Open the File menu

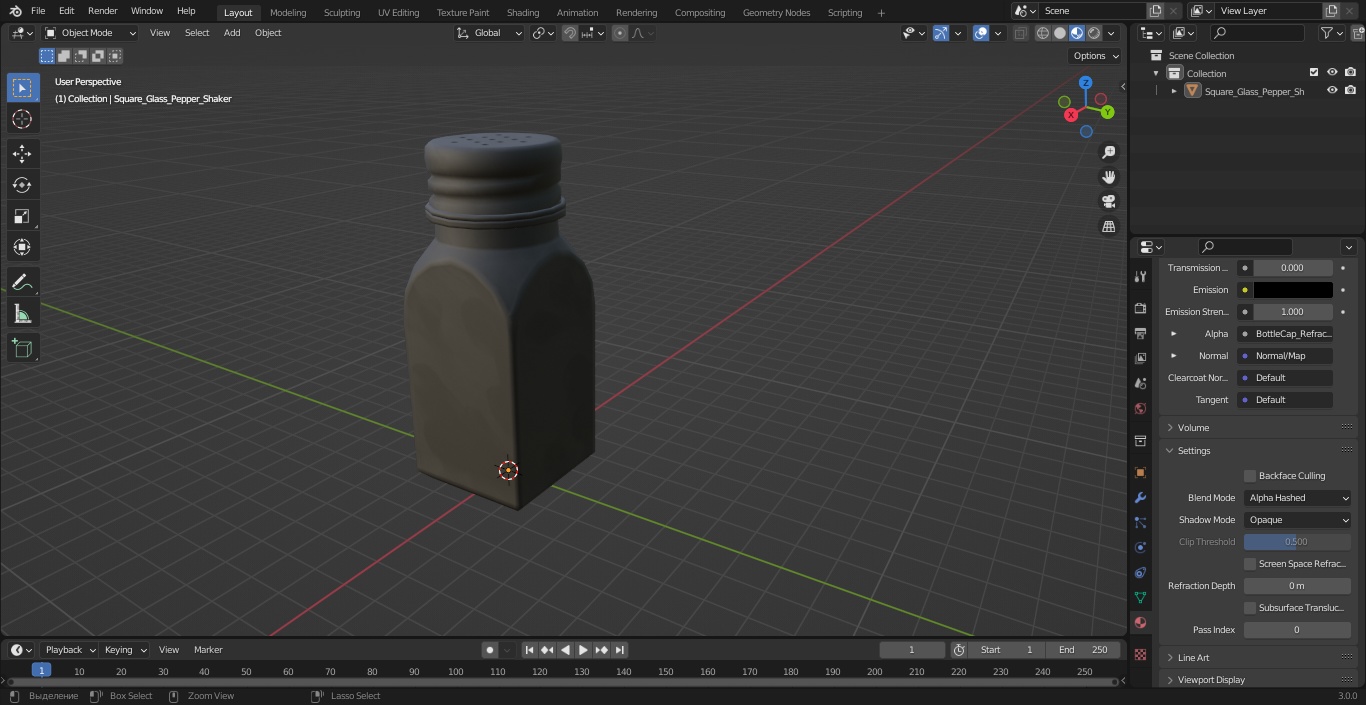[x=38, y=11]
